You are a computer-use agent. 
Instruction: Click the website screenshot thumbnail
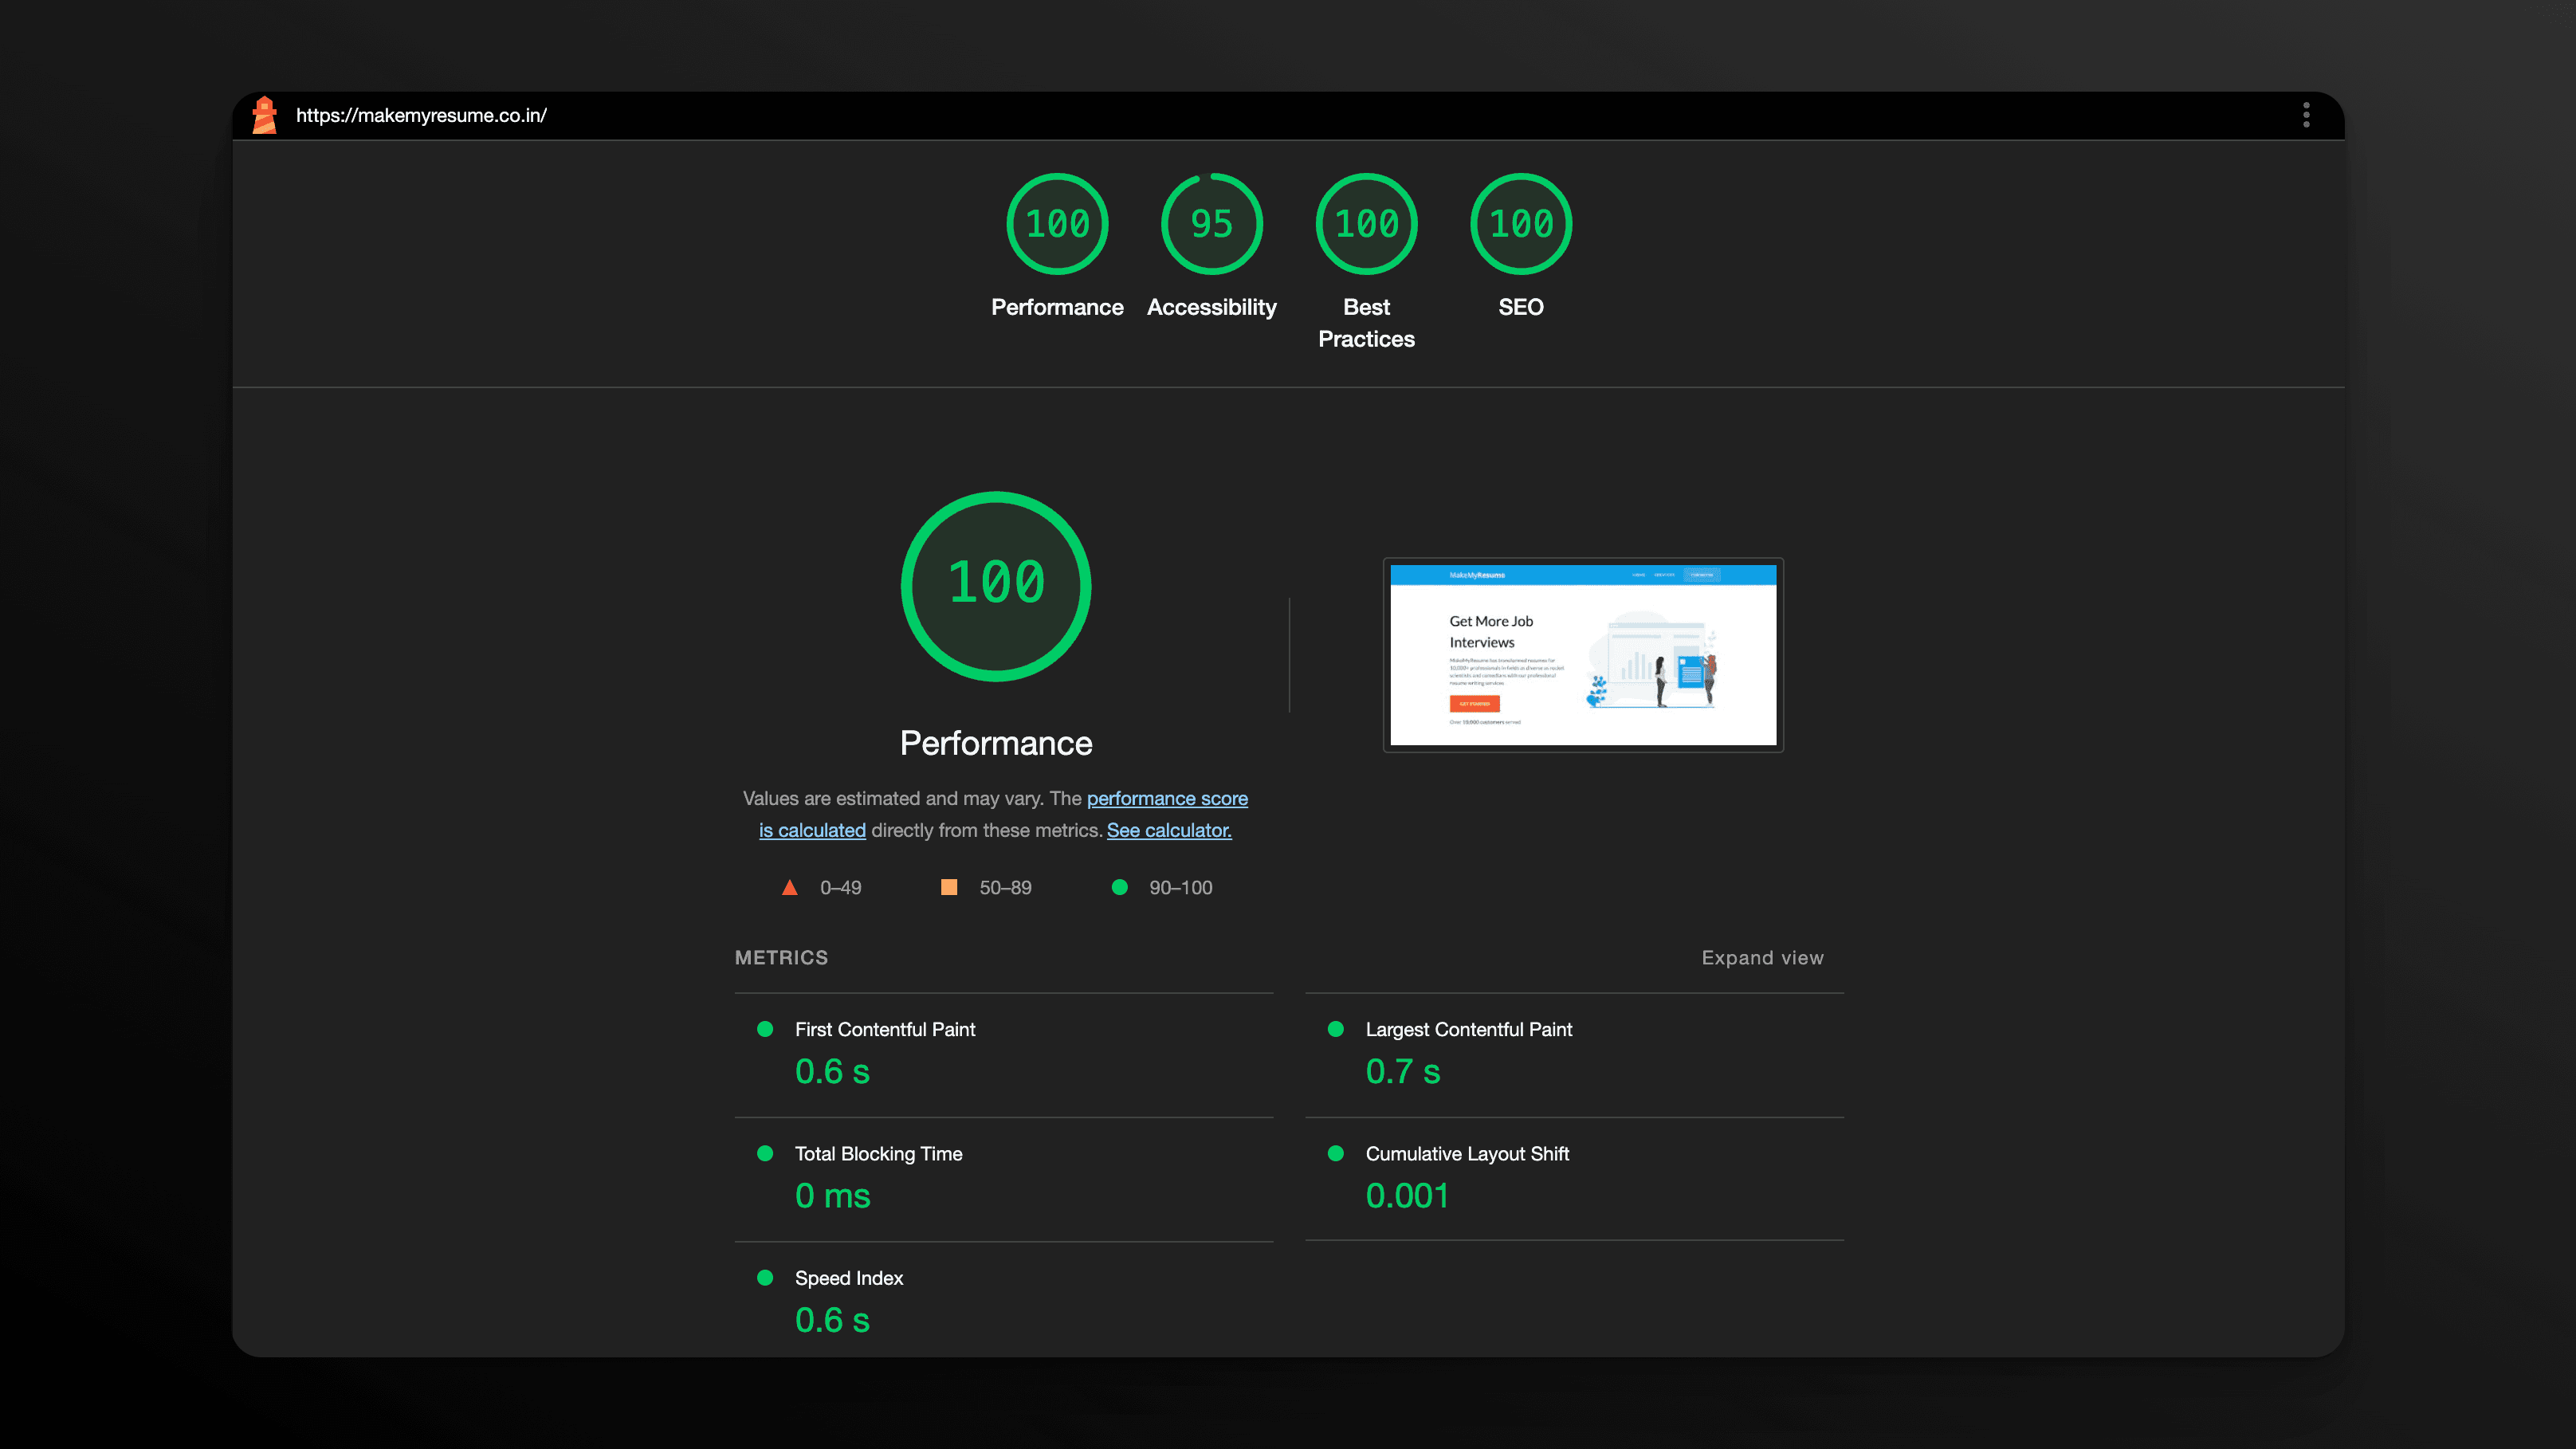1583,656
